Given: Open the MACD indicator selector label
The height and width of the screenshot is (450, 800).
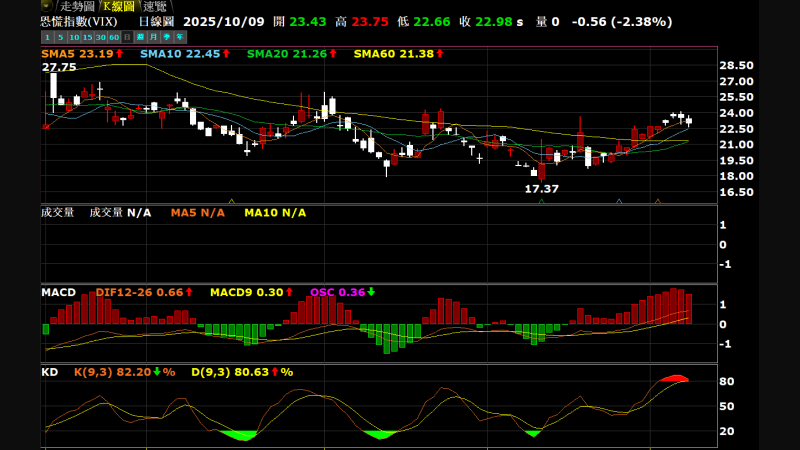Looking at the screenshot, I should coord(58,292).
